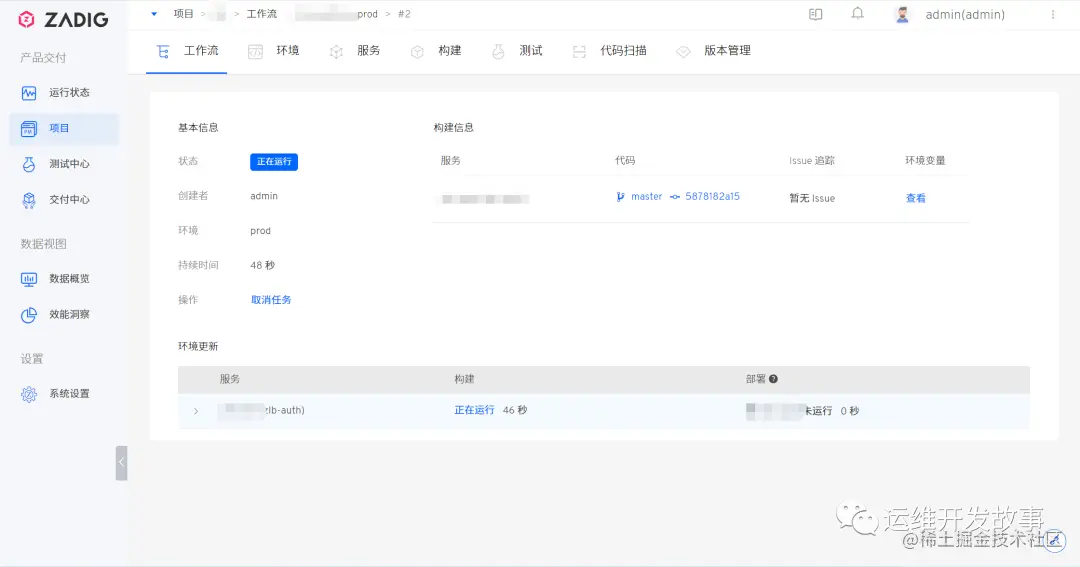
Task: Click the branch icon beside master
Action: point(621,197)
